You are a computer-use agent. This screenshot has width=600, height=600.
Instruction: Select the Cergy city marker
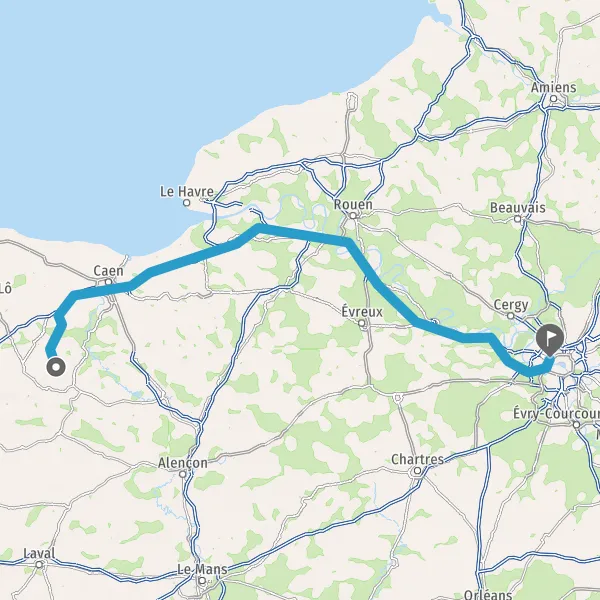[510, 316]
